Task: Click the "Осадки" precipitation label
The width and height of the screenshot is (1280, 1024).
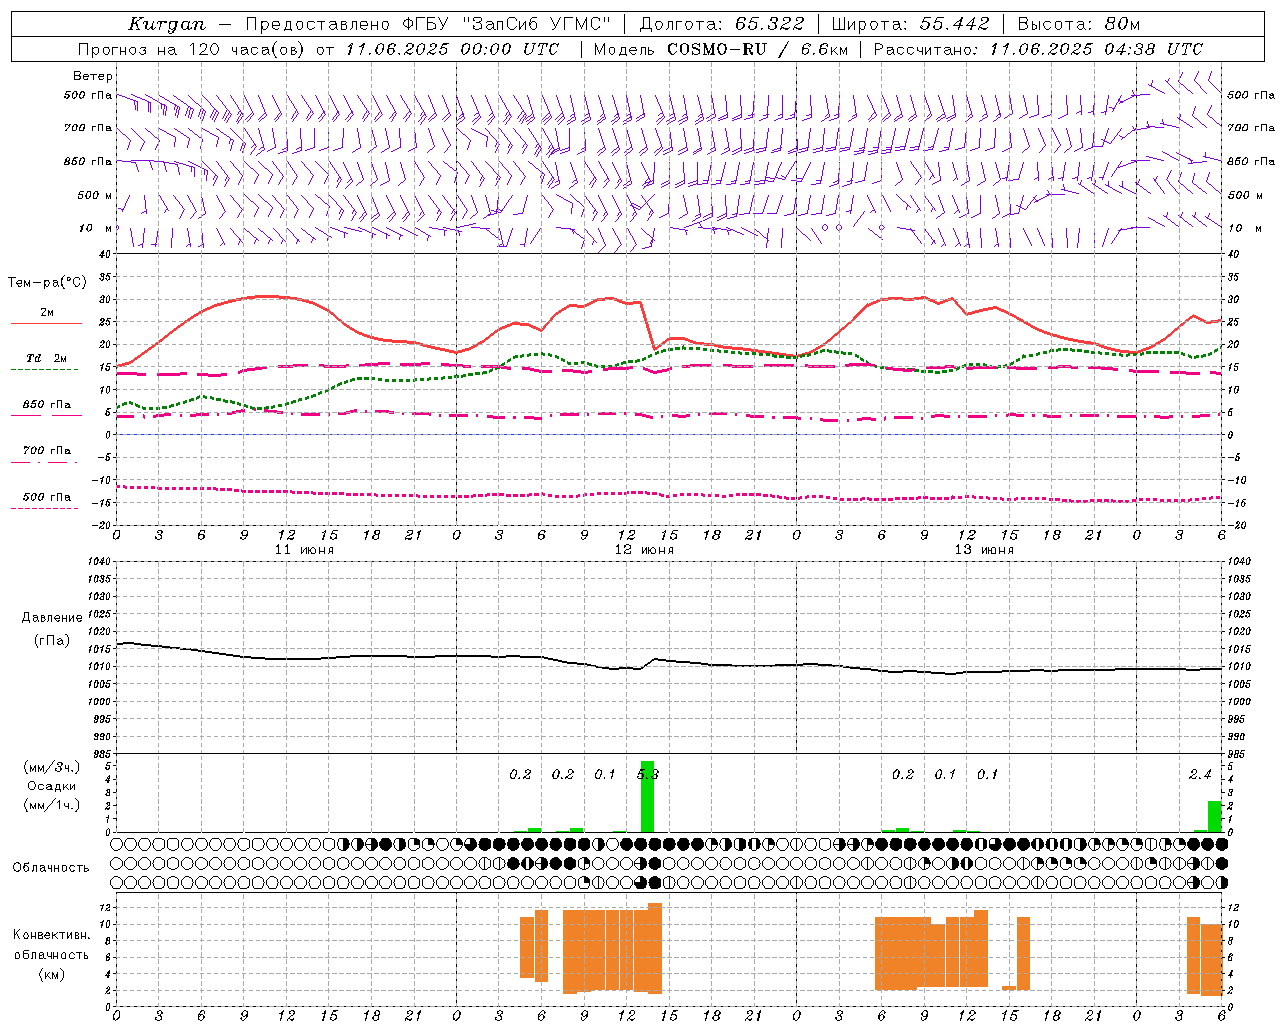Action: [x=52, y=786]
